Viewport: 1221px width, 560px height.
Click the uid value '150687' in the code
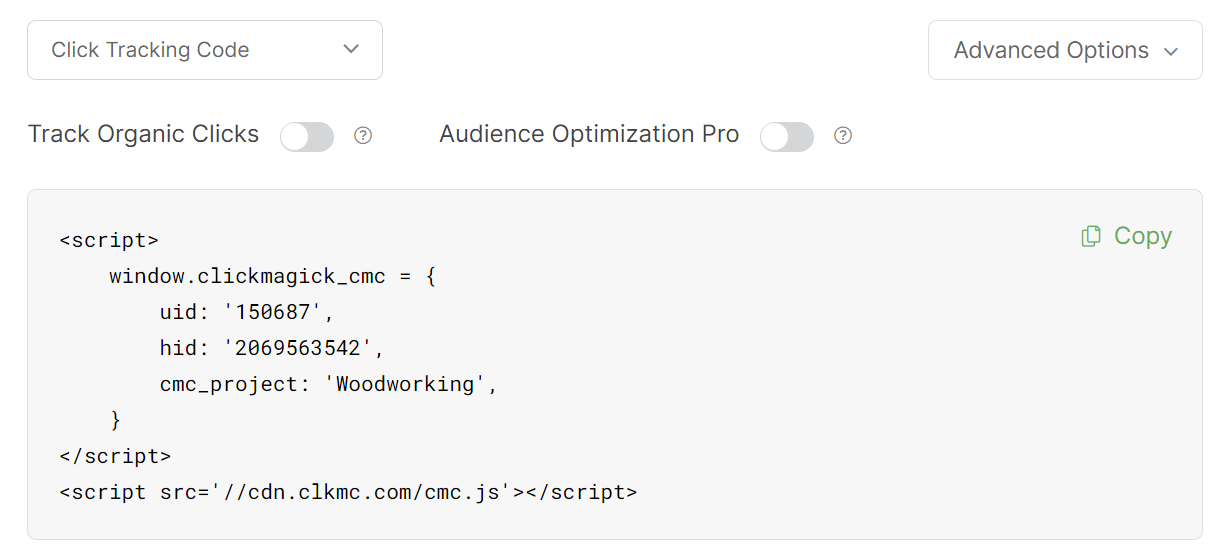pyautogui.click(x=273, y=312)
